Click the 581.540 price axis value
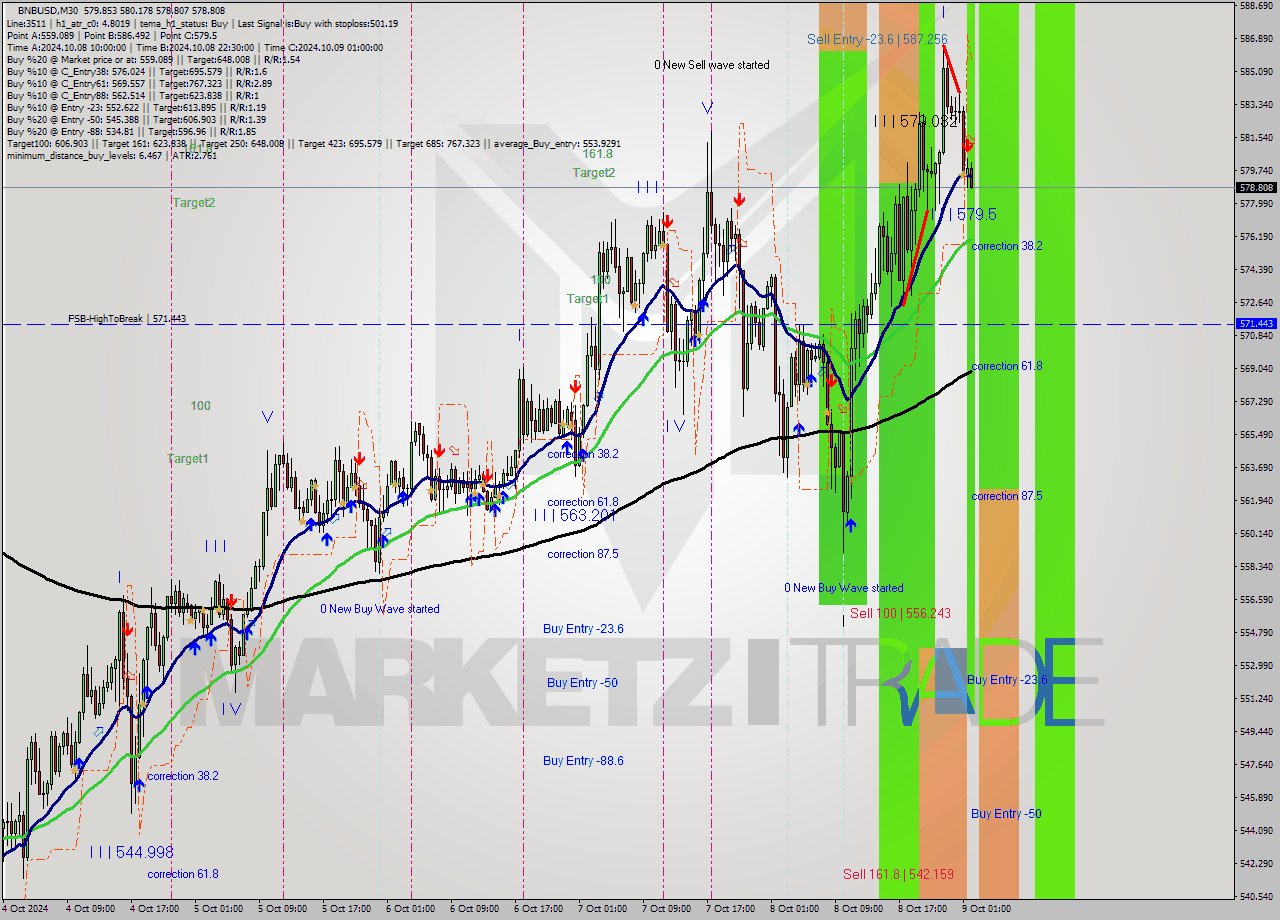The height and width of the screenshot is (920, 1280). click(x=1256, y=137)
